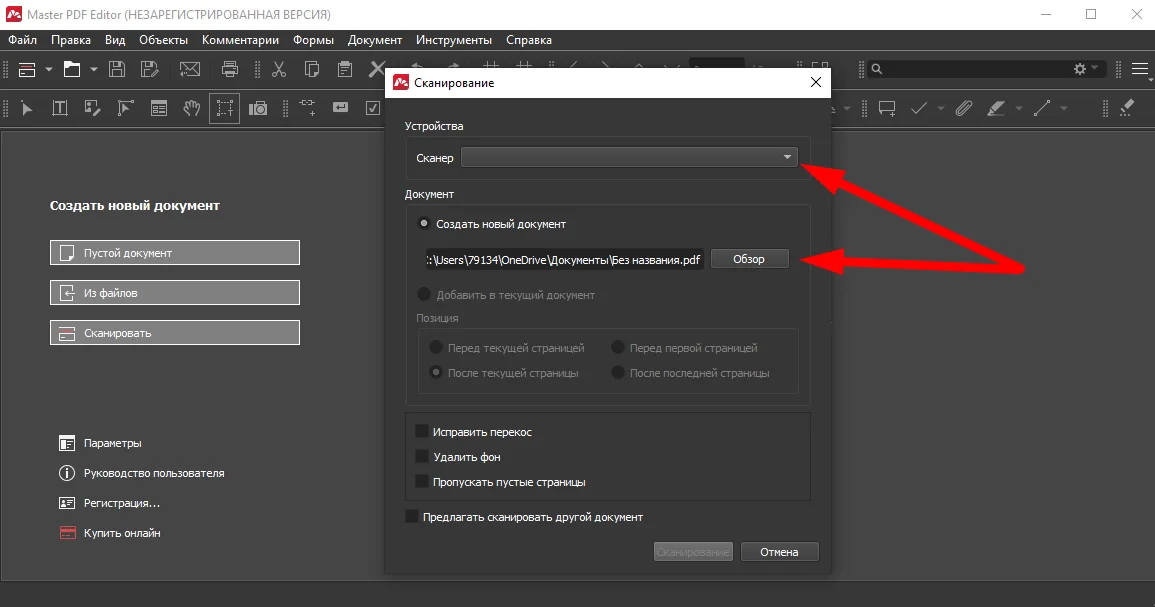Click the Print document icon

click(230, 69)
